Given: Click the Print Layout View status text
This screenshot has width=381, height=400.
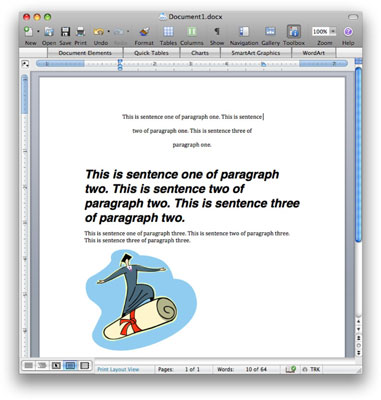Looking at the screenshot, I should [x=118, y=369].
